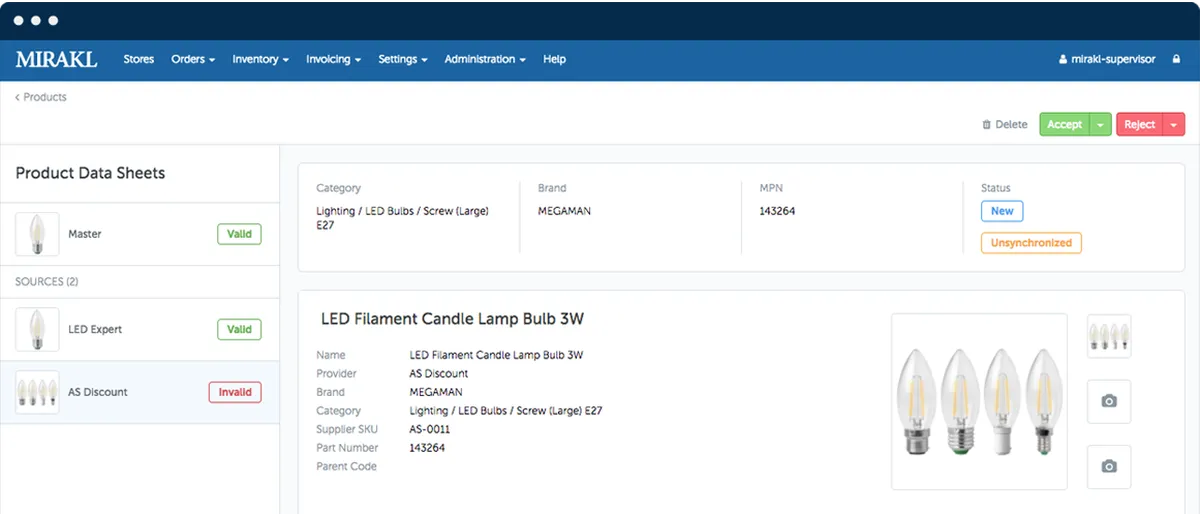This screenshot has width=1200, height=514.
Task: Click the Supplier SKU value AS-0011
Action: (x=430, y=429)
